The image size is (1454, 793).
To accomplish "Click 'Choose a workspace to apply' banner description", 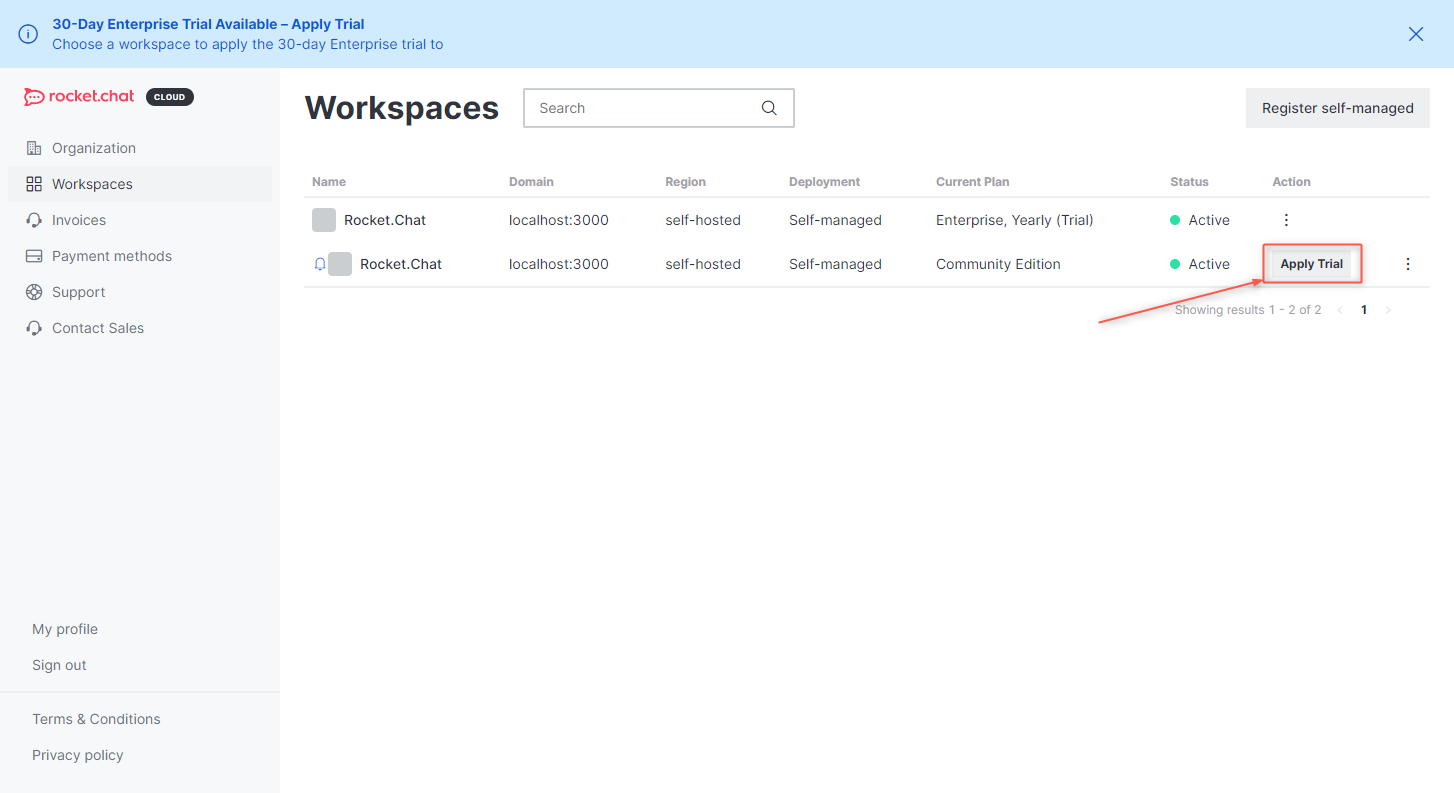I will (248, 44).
